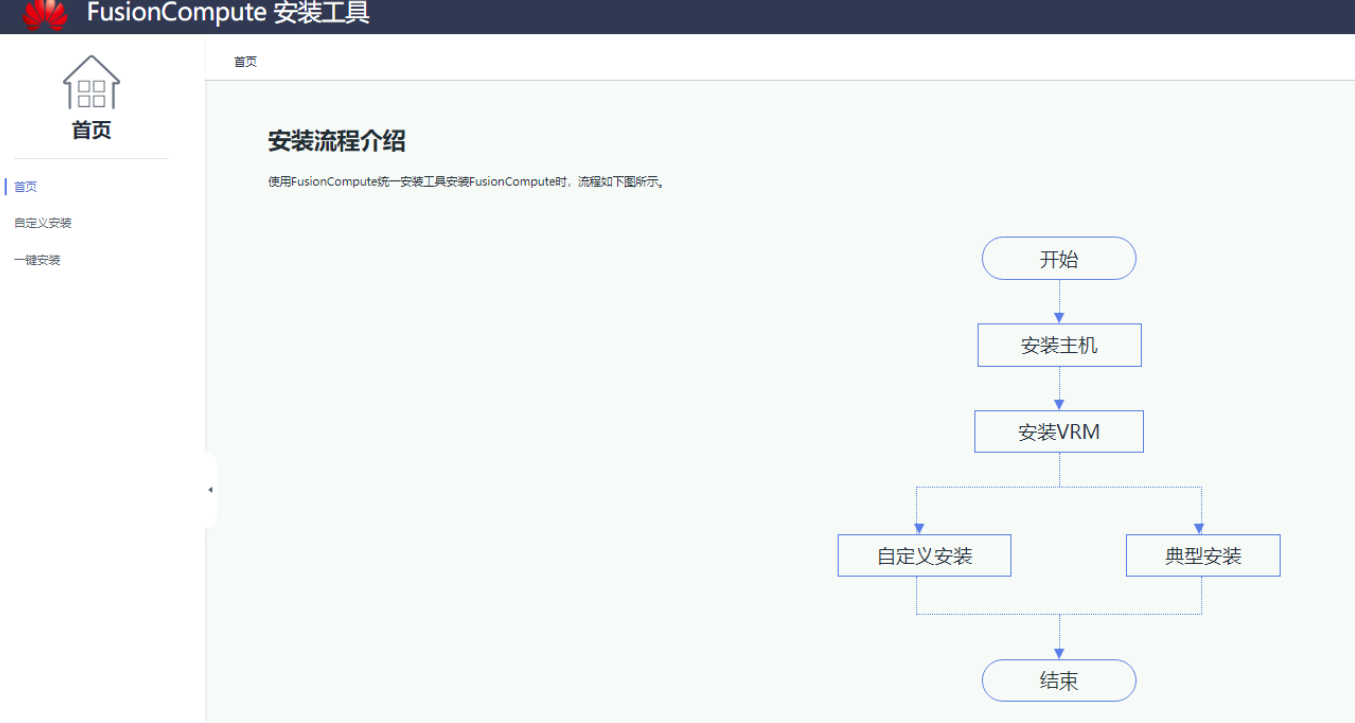Image resolution: width=1355 pixels, height=723 pixels.
Task: Collapse the sidebar with the small arrow handle
Action: [x=210, y=490]
